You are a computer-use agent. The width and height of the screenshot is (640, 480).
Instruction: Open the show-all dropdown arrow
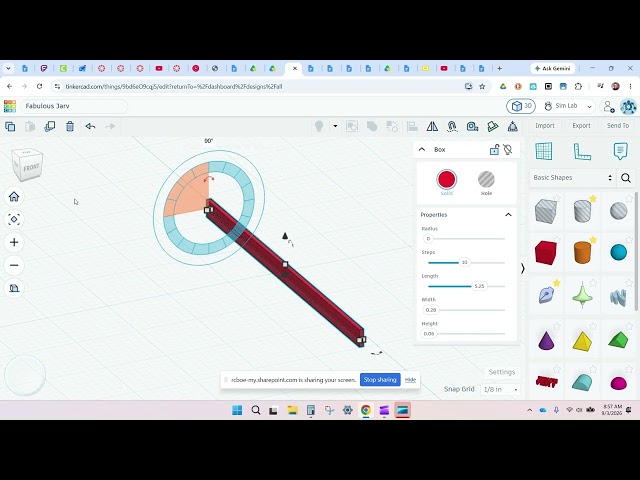coord(335,126)
